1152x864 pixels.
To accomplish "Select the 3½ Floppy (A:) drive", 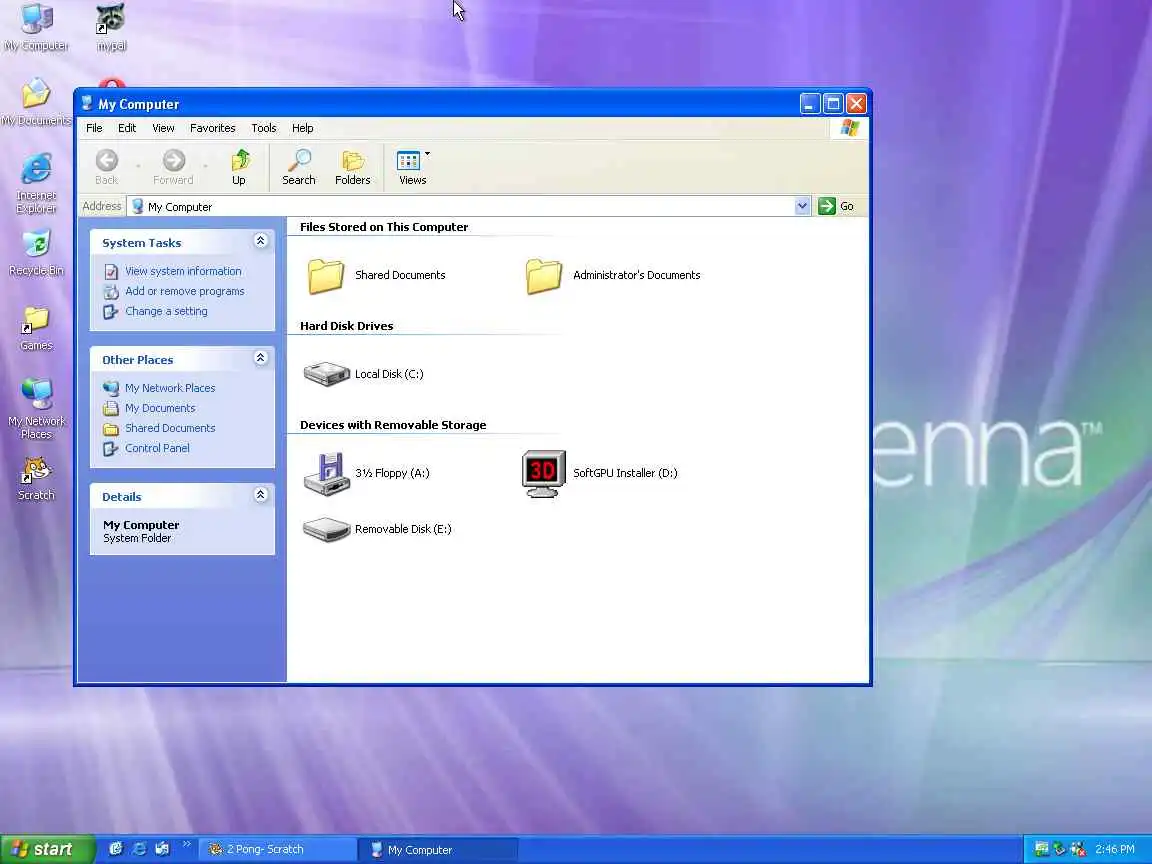I will tap(367, 473).
